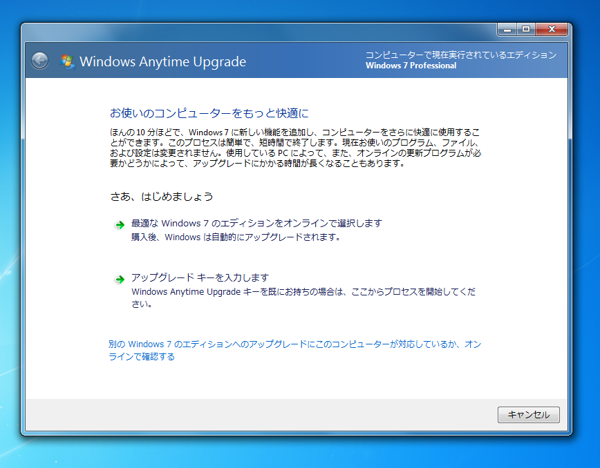This screenshot has width=600, height=468.
Task: Click the さあ、はじめましょう heading
Action: coord(161,197)
